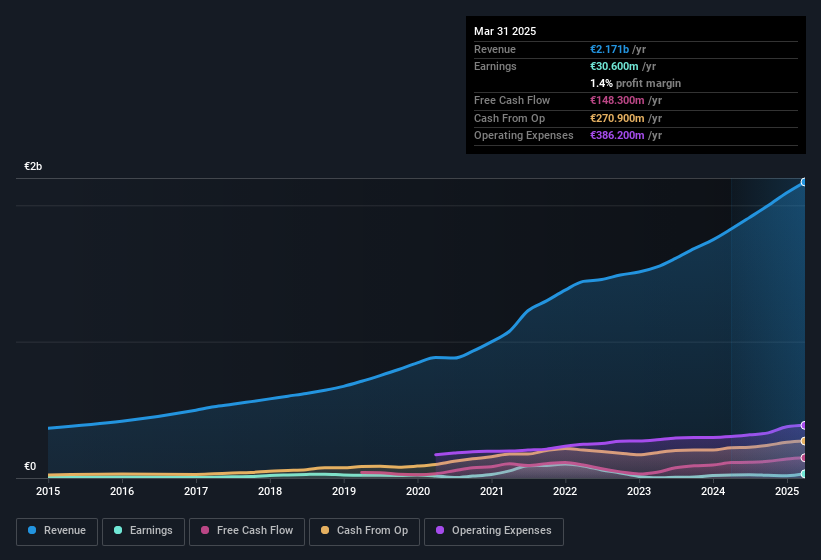
Task: Click the 2018 x-axis label
Action: [270, 491]
